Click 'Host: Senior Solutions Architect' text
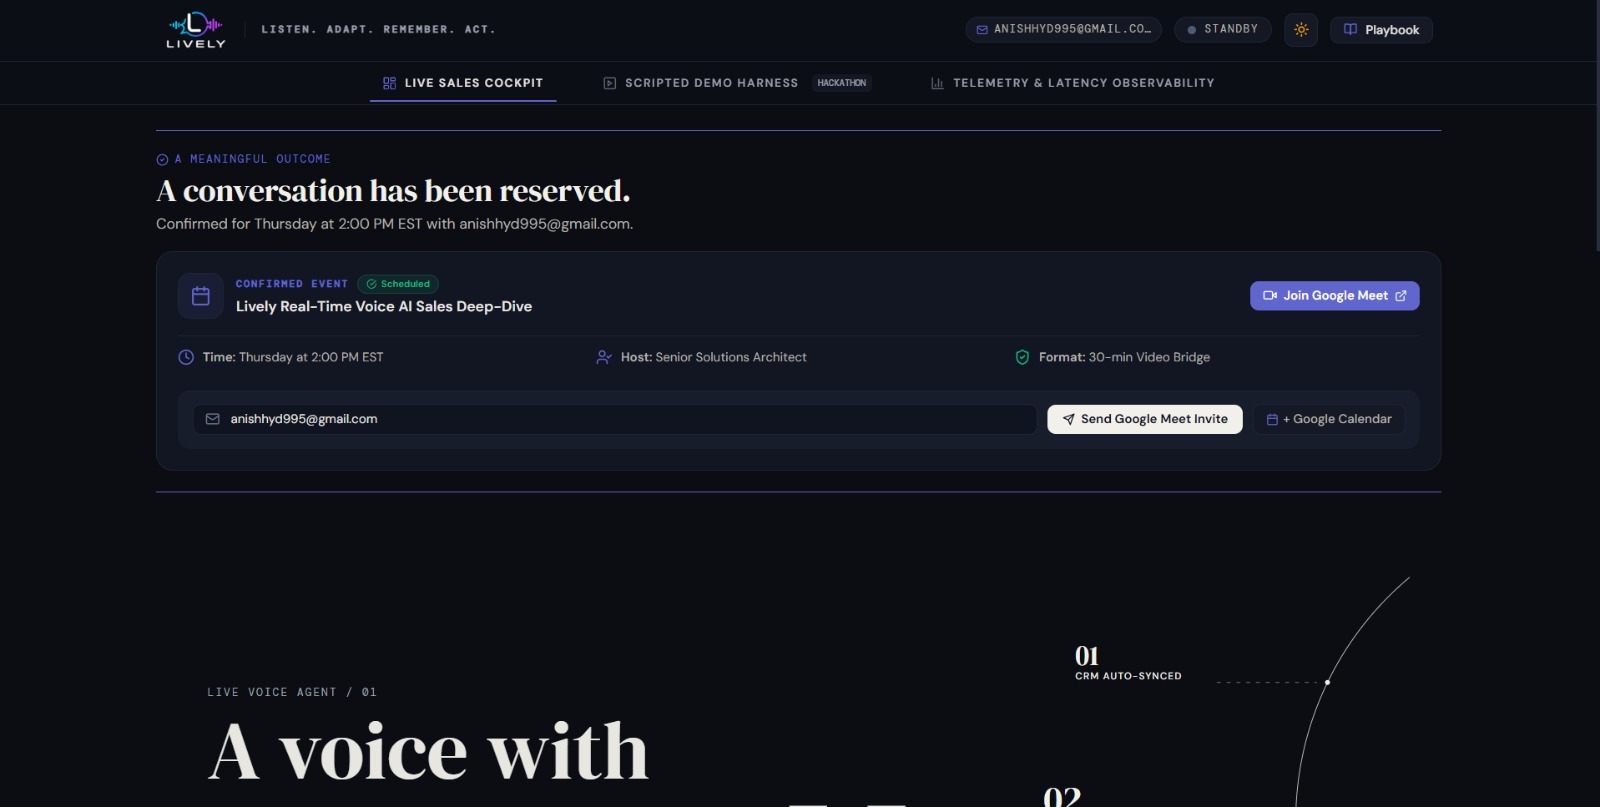This screenshot has height=807, width=1600. click(713, 357)
